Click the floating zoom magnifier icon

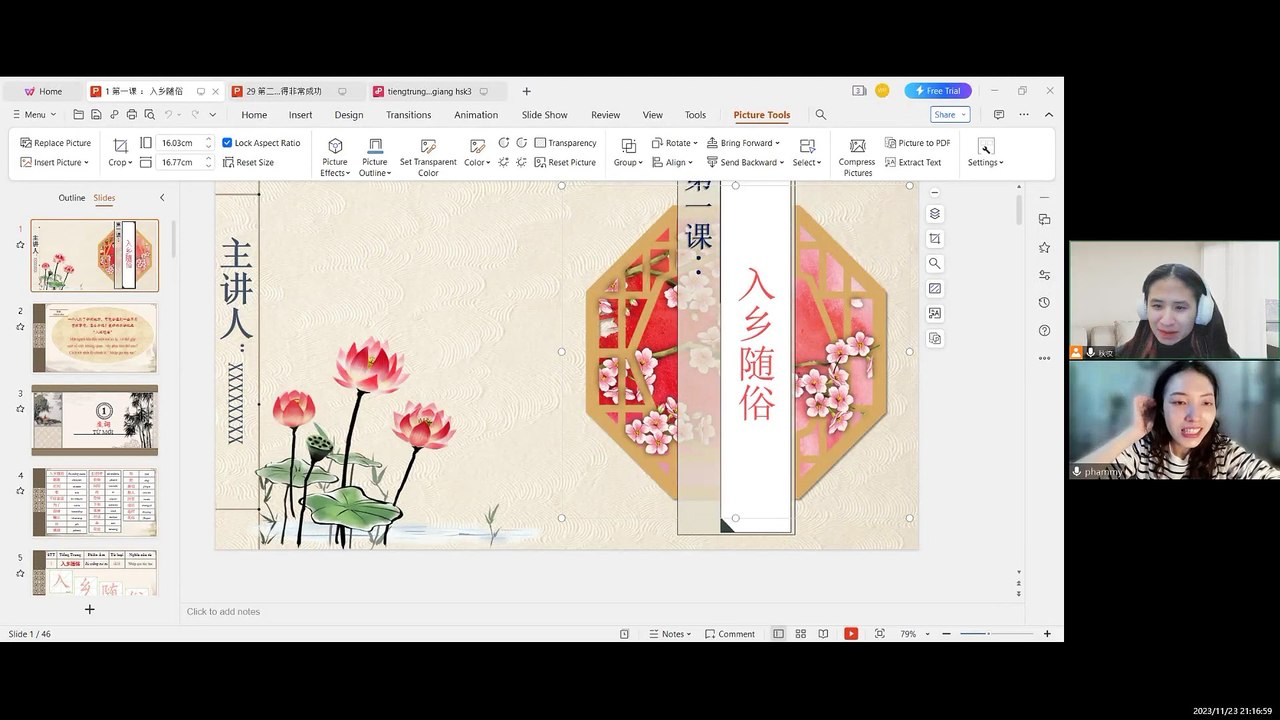(935, 264)
